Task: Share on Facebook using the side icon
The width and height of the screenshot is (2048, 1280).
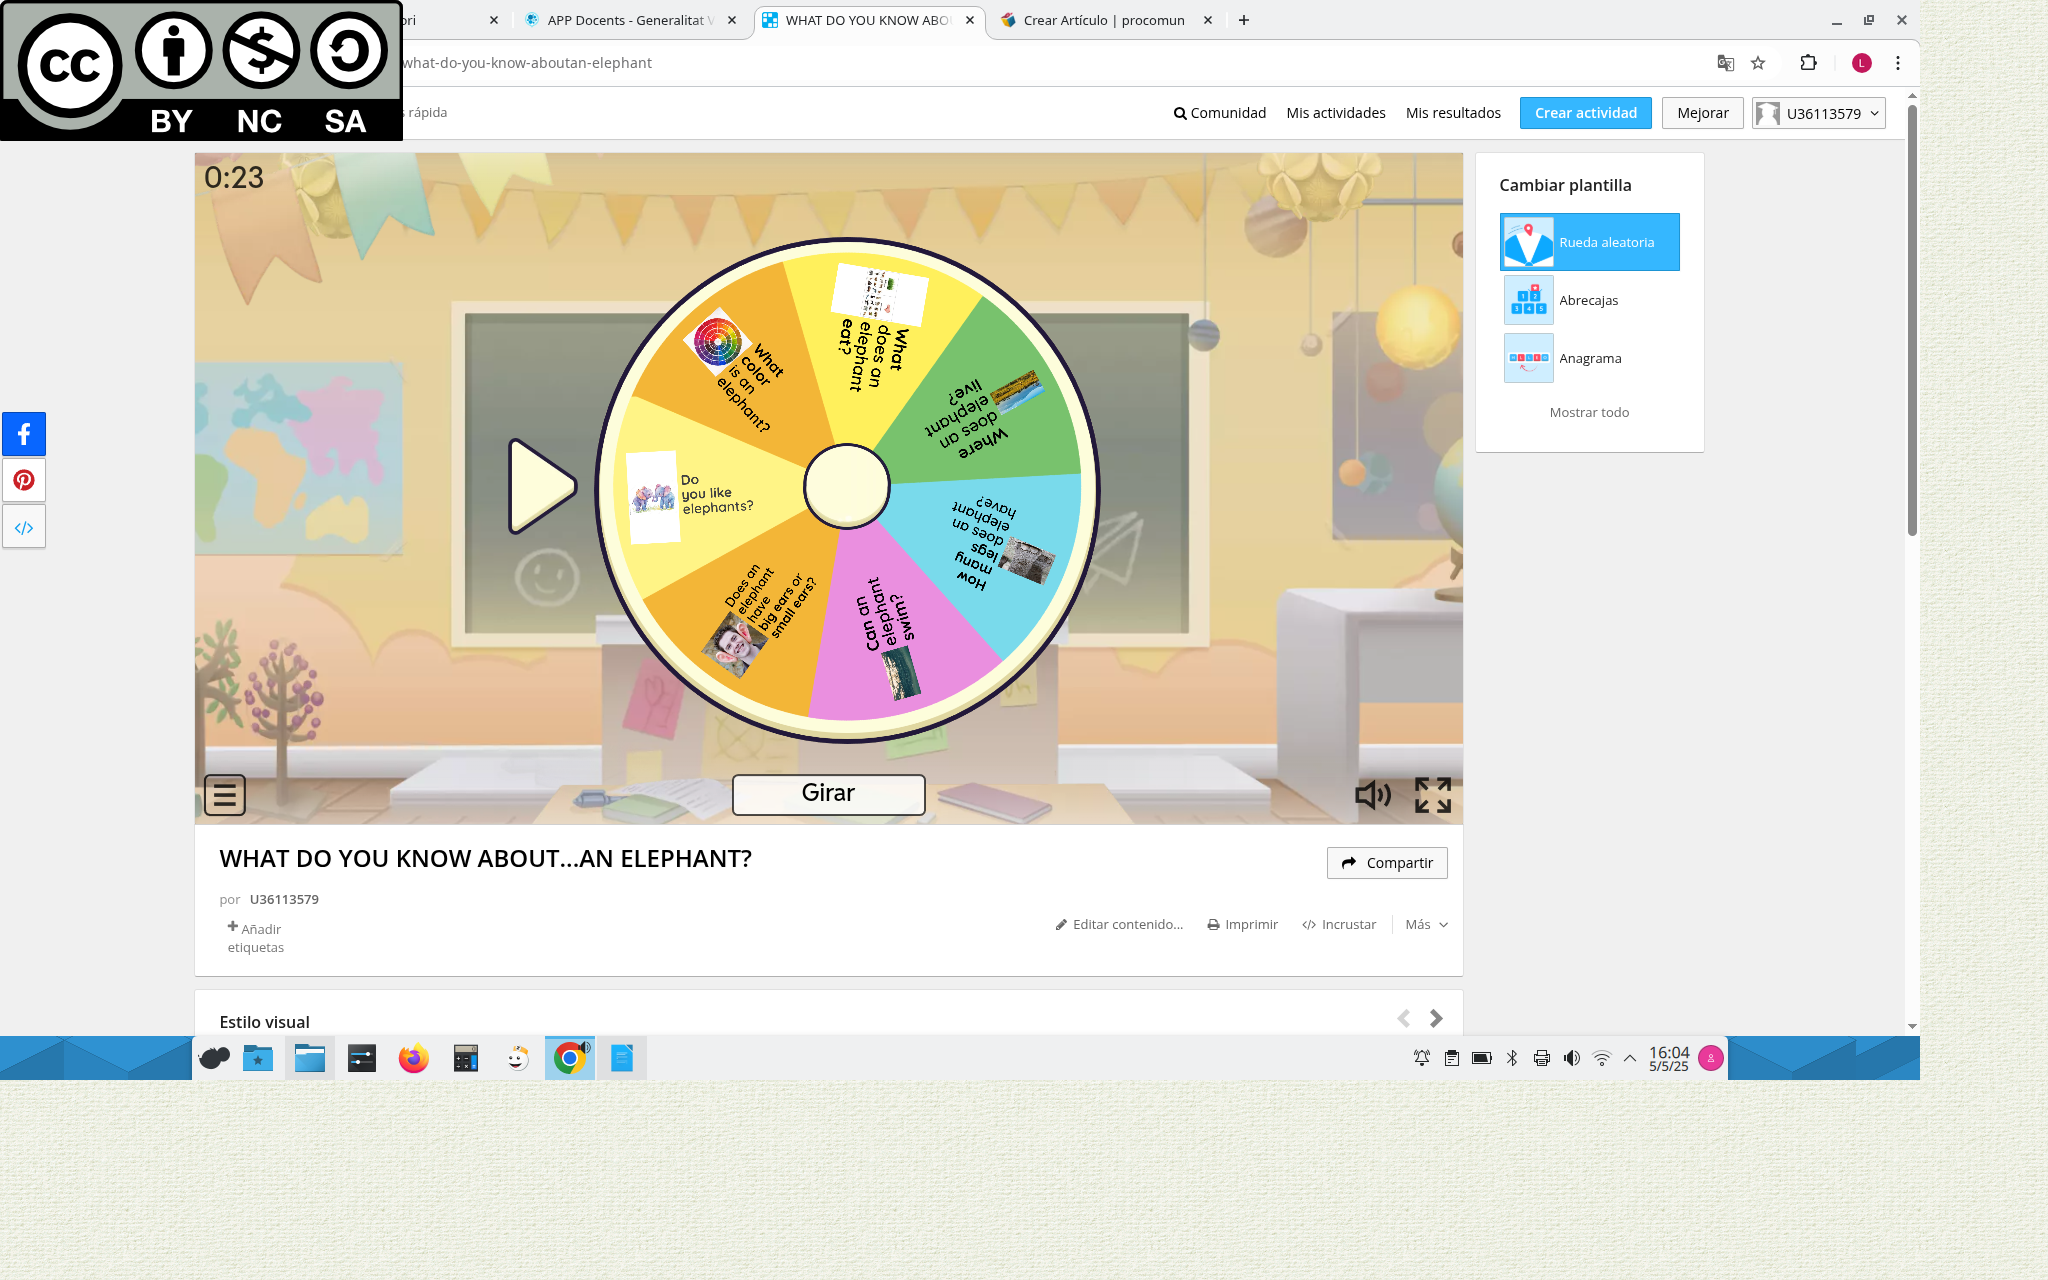Action: click(24, 434)
